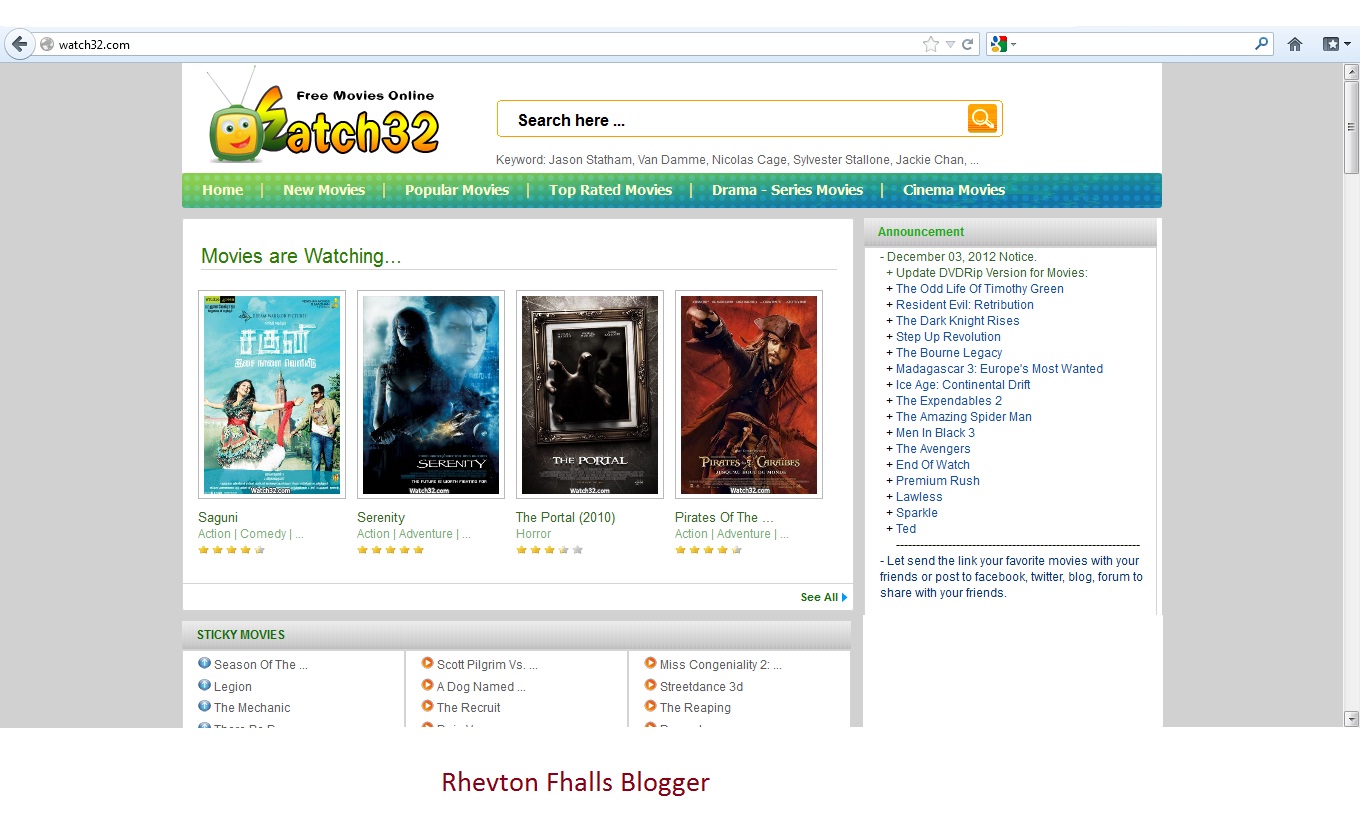This screenshot has width=1360, height=815.
Task: Open the Serenity movie poster
Action: [x=431, y=395]
